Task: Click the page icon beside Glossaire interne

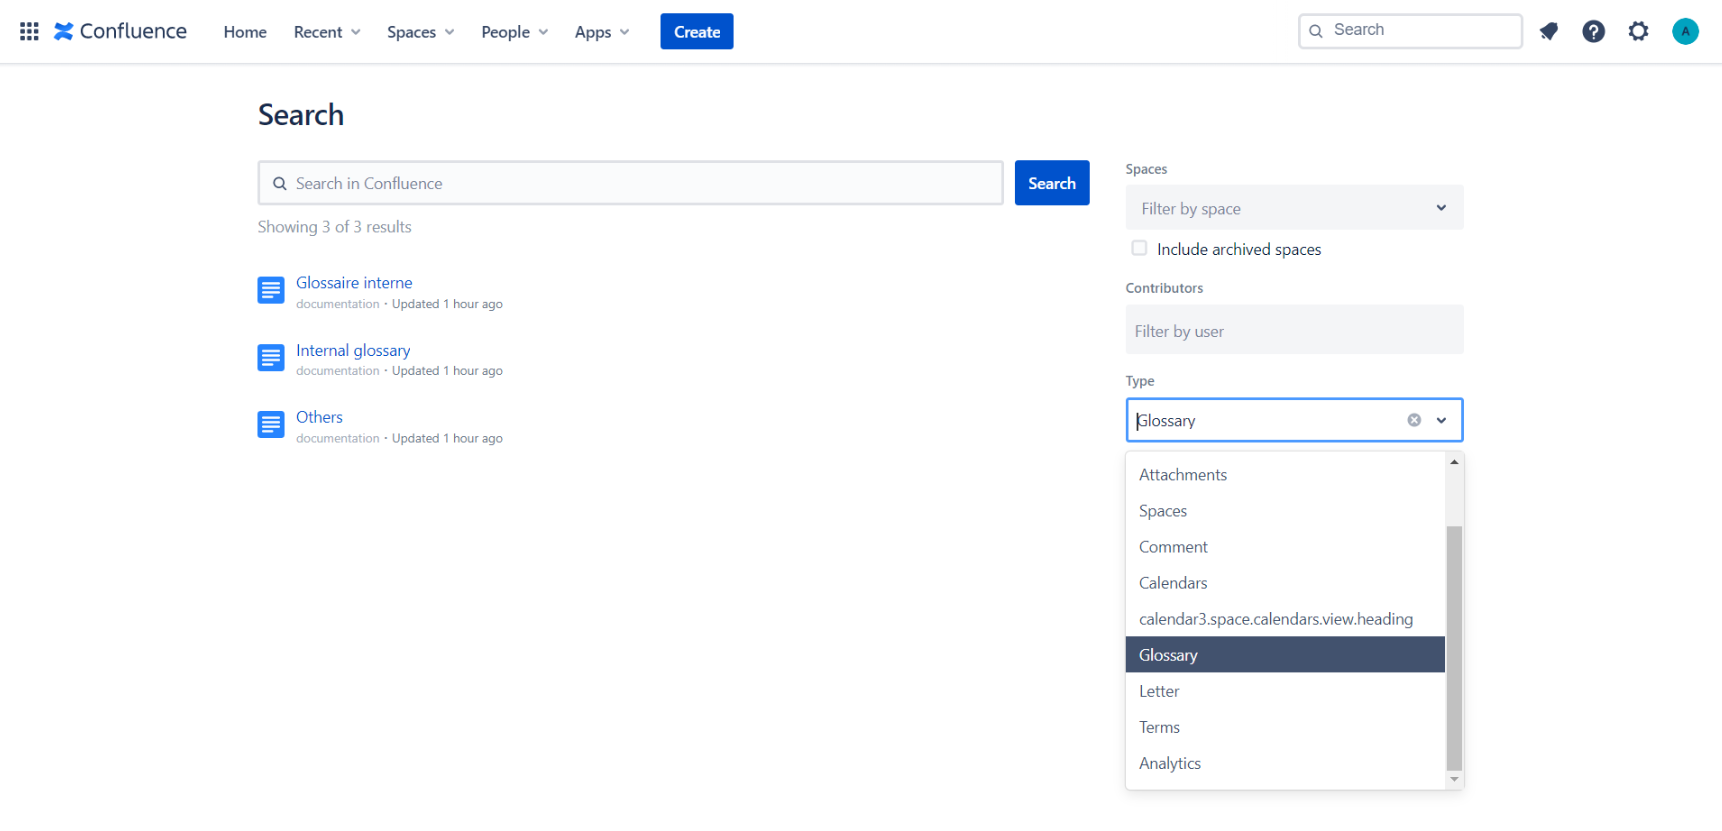Action: 271,291
